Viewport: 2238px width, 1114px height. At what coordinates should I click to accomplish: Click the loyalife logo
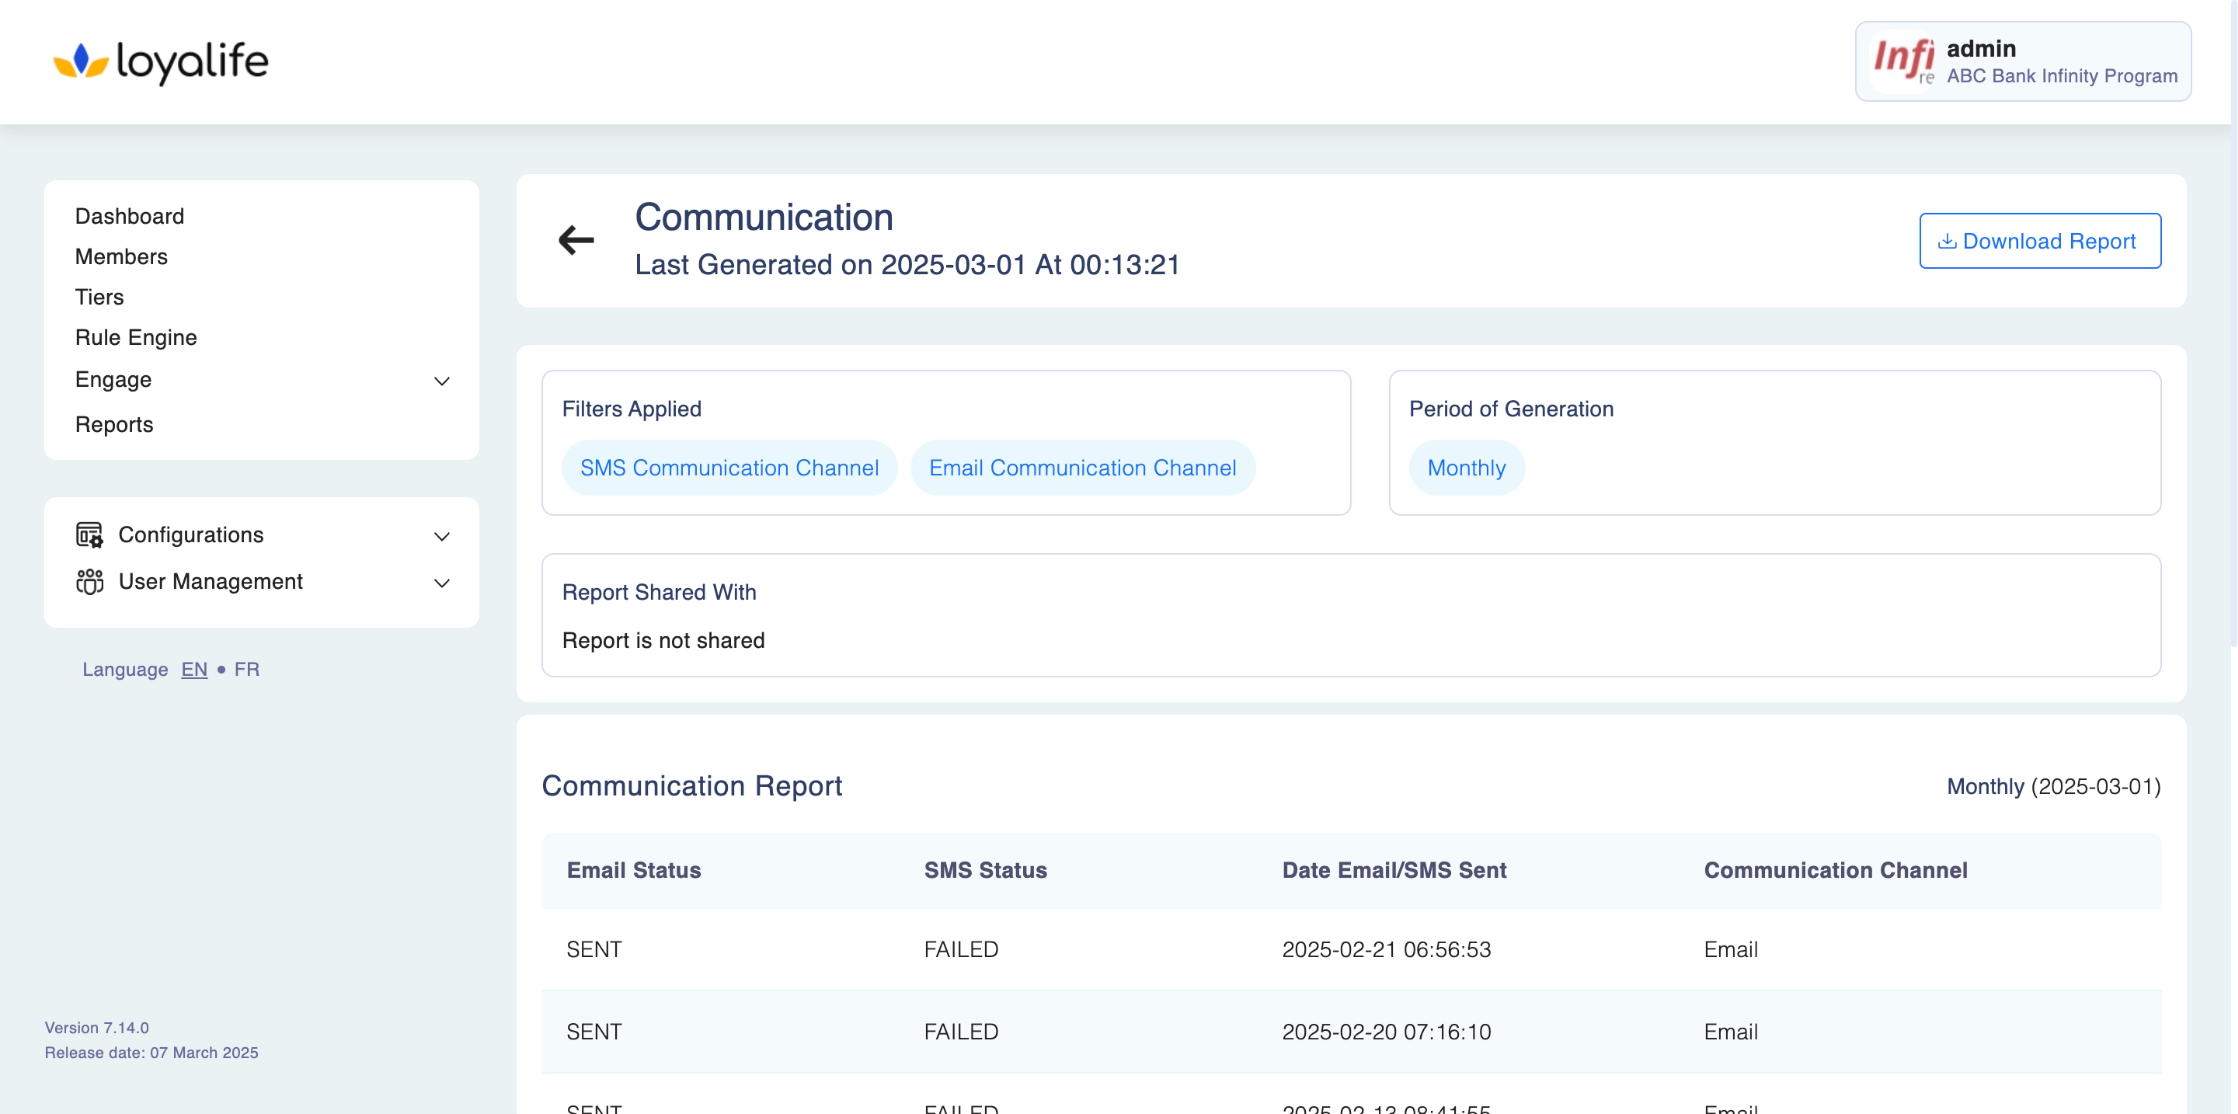pyautogui.click(x=161, y=62)
